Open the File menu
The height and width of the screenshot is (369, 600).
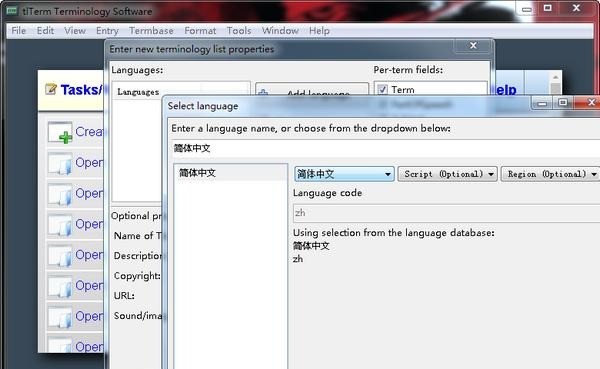[18, 31]
